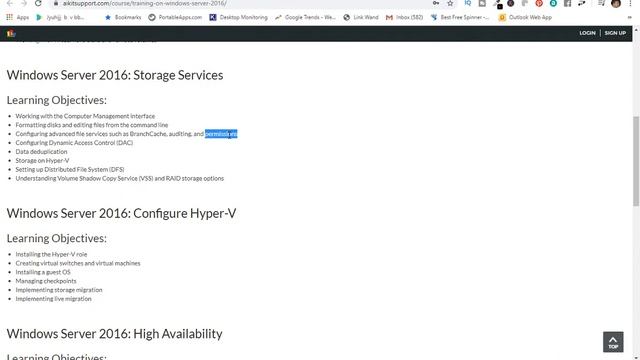Go forward using the browser forward arrow
Image resolution: width=640 pixels, height=360 pixels.
click(24, 3)
